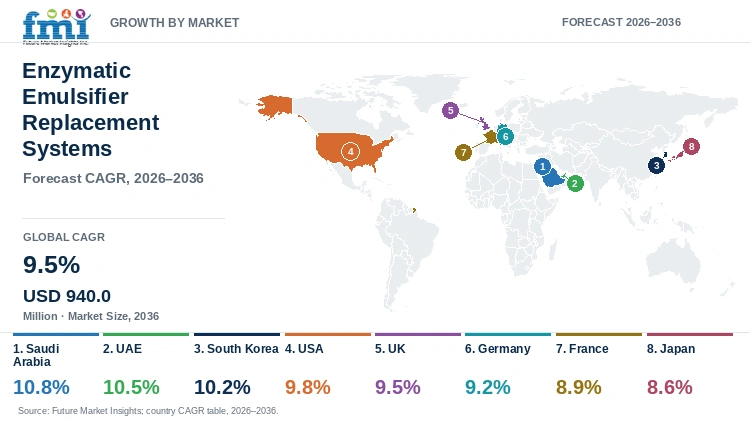Click the '10.8%' Saudi Arabia value
The height and width of the screenshot is (421, 750).
tap(41, 387)
